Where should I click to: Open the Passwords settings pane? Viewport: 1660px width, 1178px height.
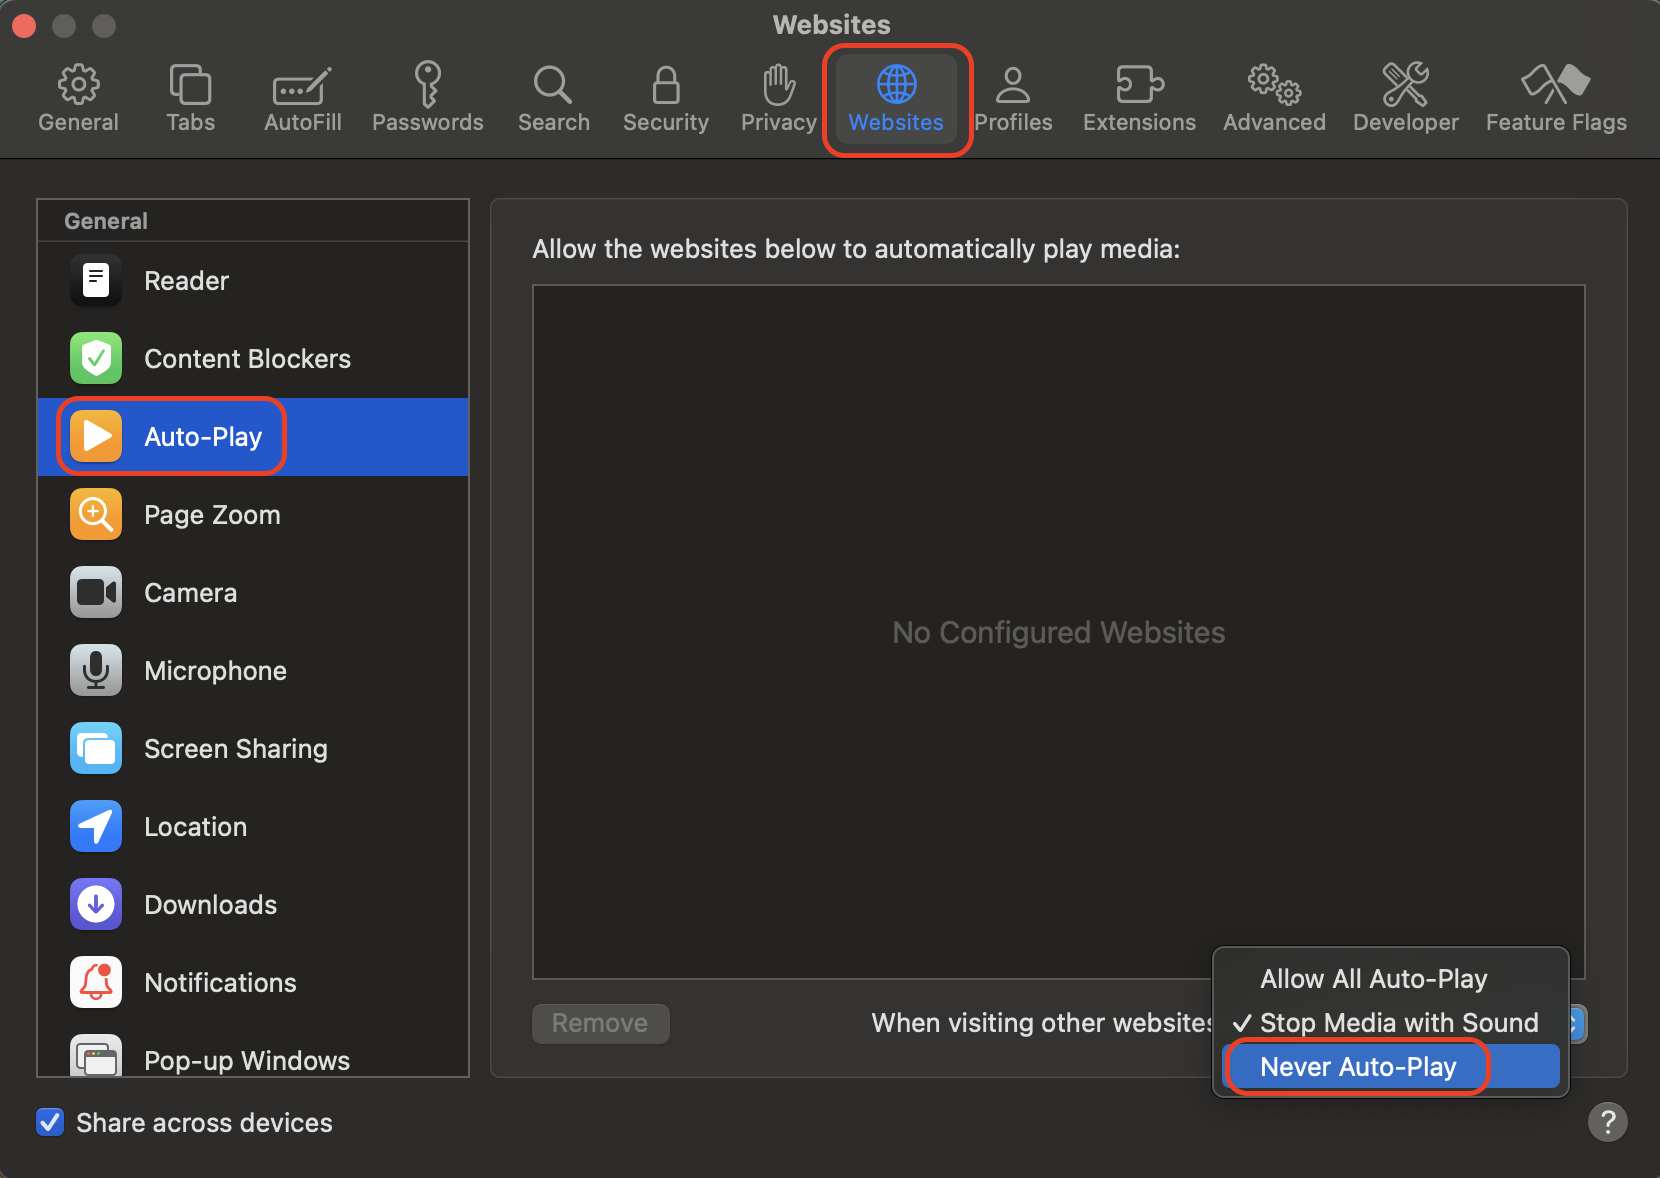point(428,95)
